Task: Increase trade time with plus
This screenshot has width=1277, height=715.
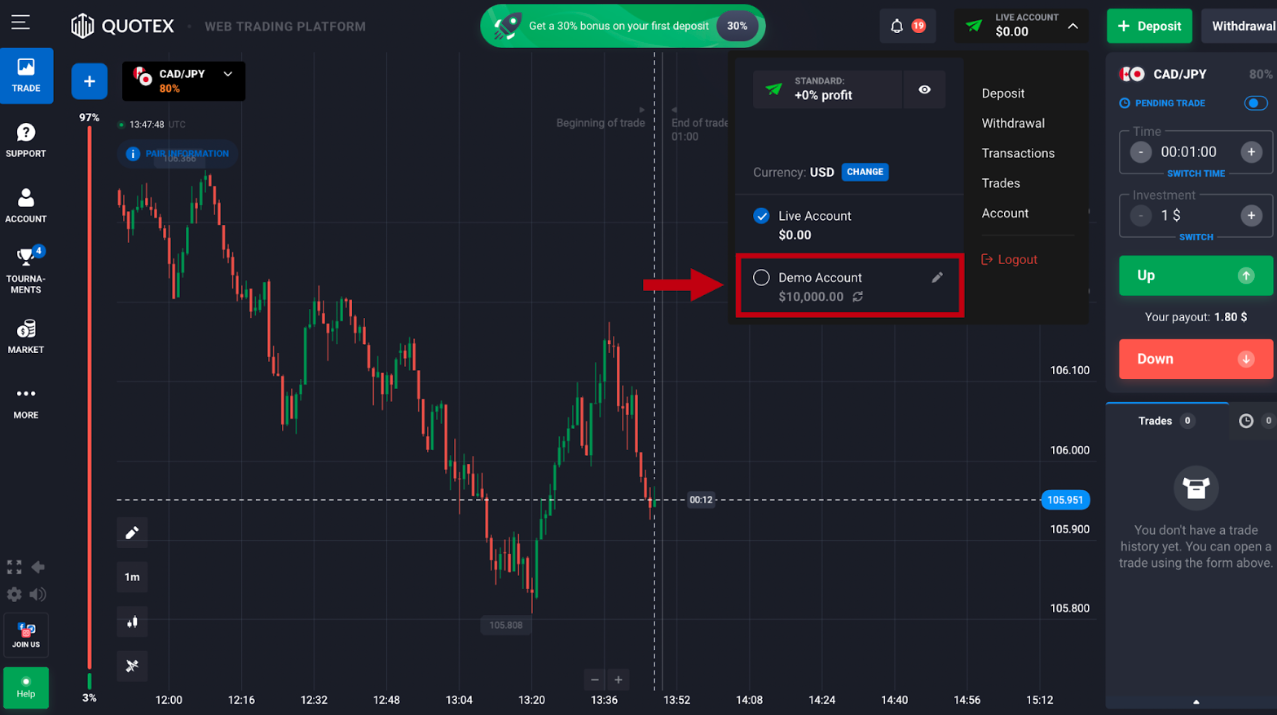Action: coord(1251,152)
